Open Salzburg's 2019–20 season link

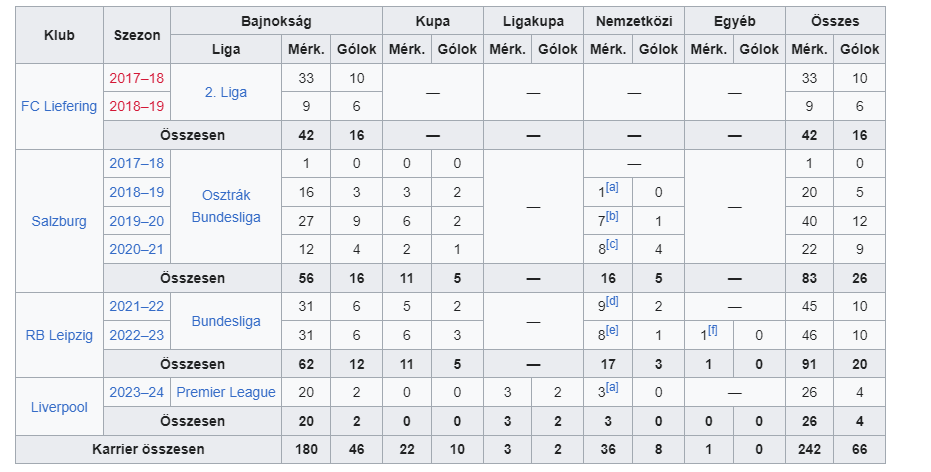137,221
